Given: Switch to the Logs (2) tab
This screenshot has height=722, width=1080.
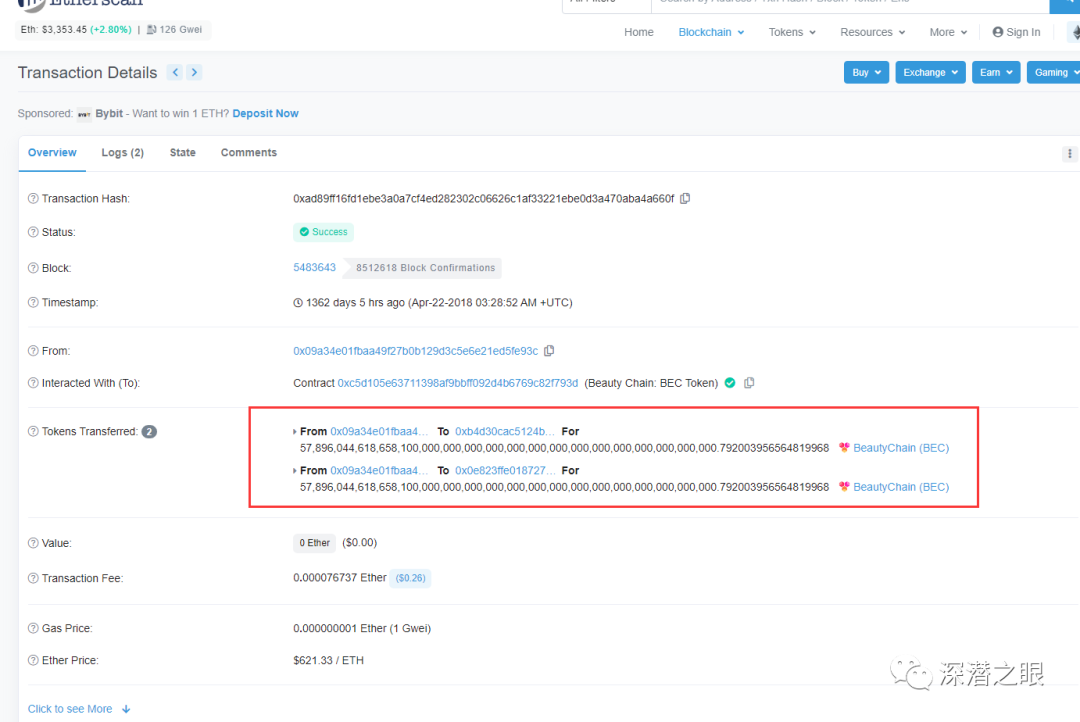Looking at the screenshot, I should 123,153.
